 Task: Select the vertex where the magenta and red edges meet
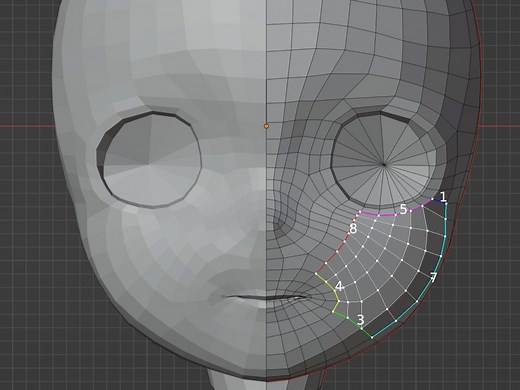tap(360, 212)
